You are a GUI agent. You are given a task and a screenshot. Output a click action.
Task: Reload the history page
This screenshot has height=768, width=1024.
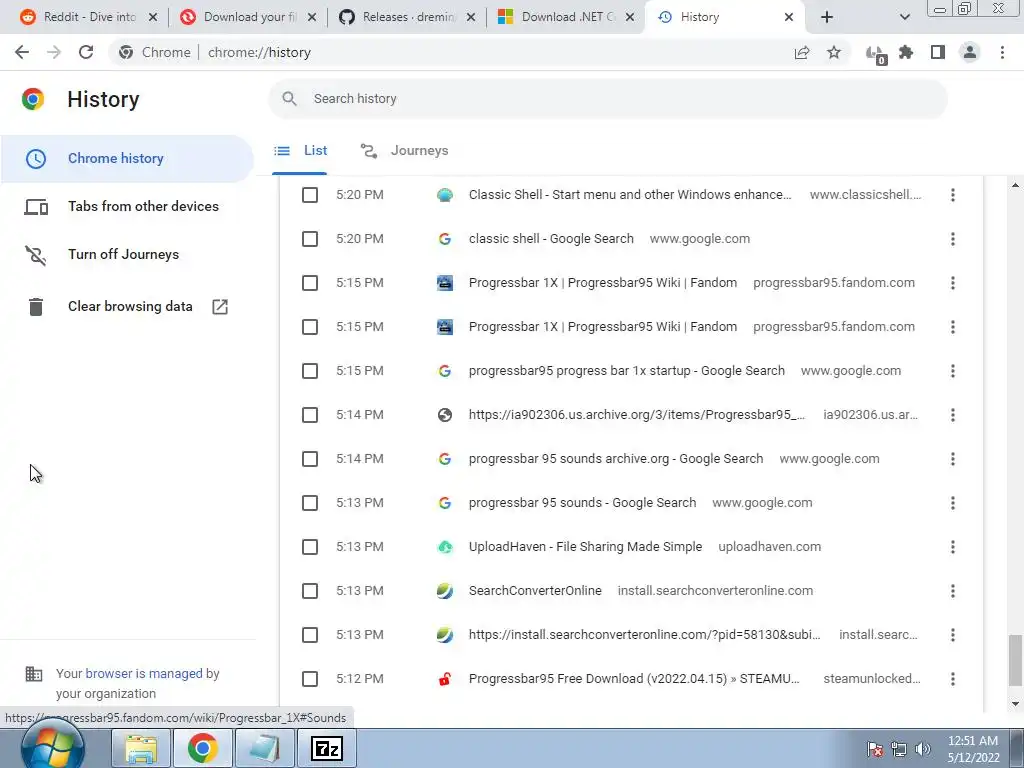[x=86, y=52]
